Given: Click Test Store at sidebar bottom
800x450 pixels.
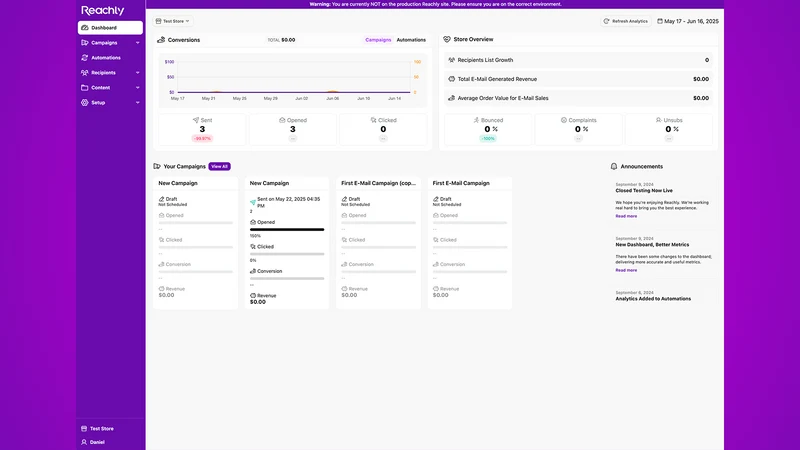Looking at the screenshot, I should [x=102, y=429].
